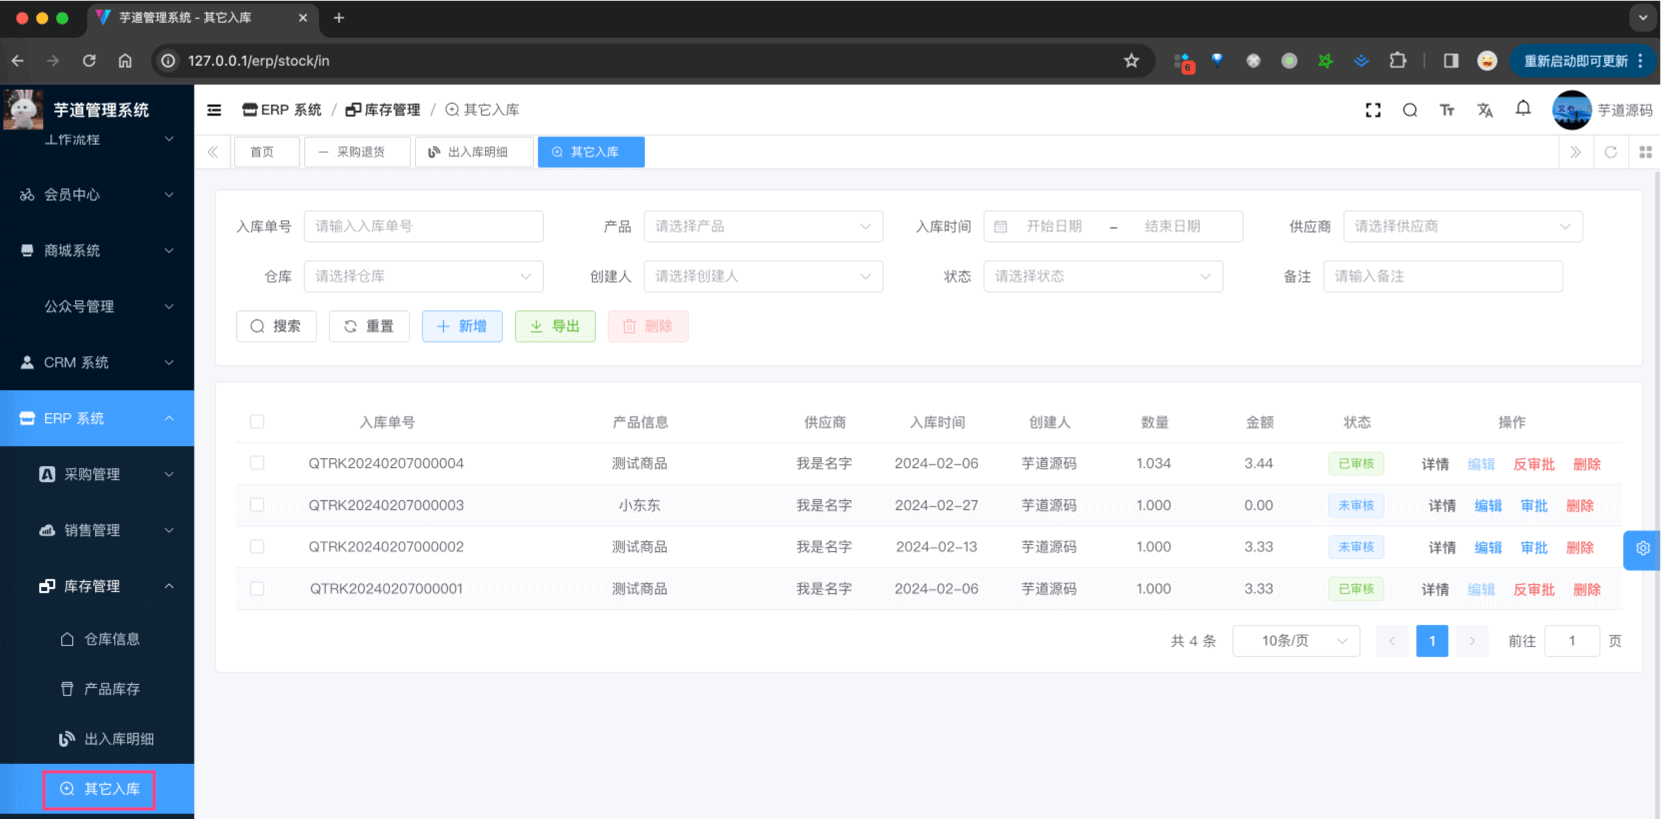The image size is (1661, 819).
Task: Click the font size icon in header
Action: pyautogui.click(x=1447, y=110)
